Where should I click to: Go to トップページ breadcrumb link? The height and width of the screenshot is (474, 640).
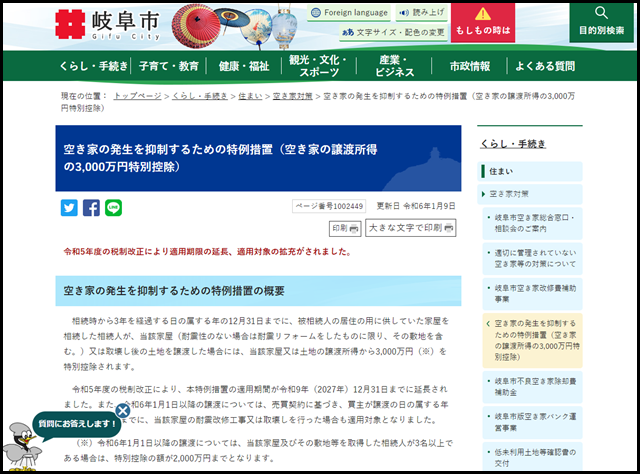coord(138,96)
